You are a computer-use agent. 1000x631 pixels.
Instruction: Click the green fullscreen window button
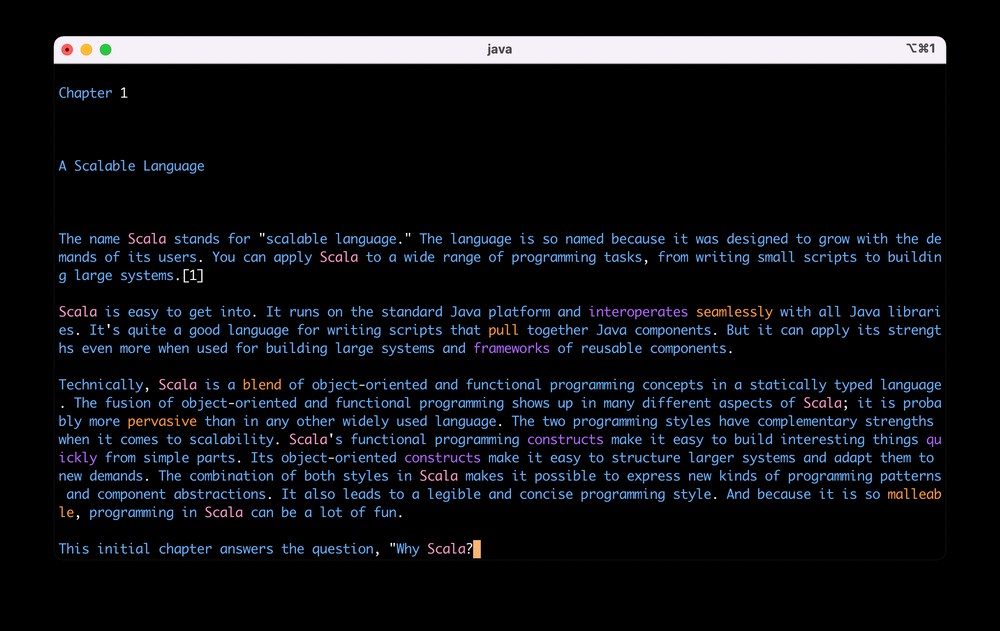105,50
